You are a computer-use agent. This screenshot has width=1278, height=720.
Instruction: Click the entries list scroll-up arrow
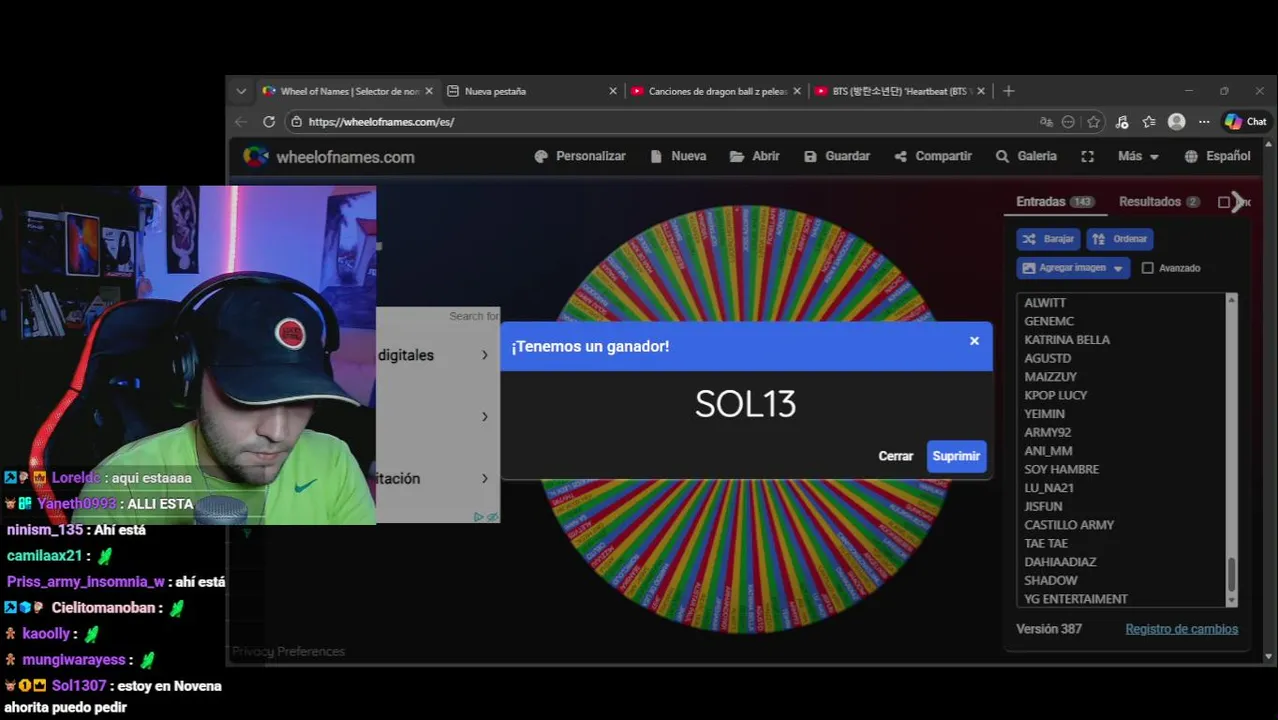click(x=1232, y=299)
